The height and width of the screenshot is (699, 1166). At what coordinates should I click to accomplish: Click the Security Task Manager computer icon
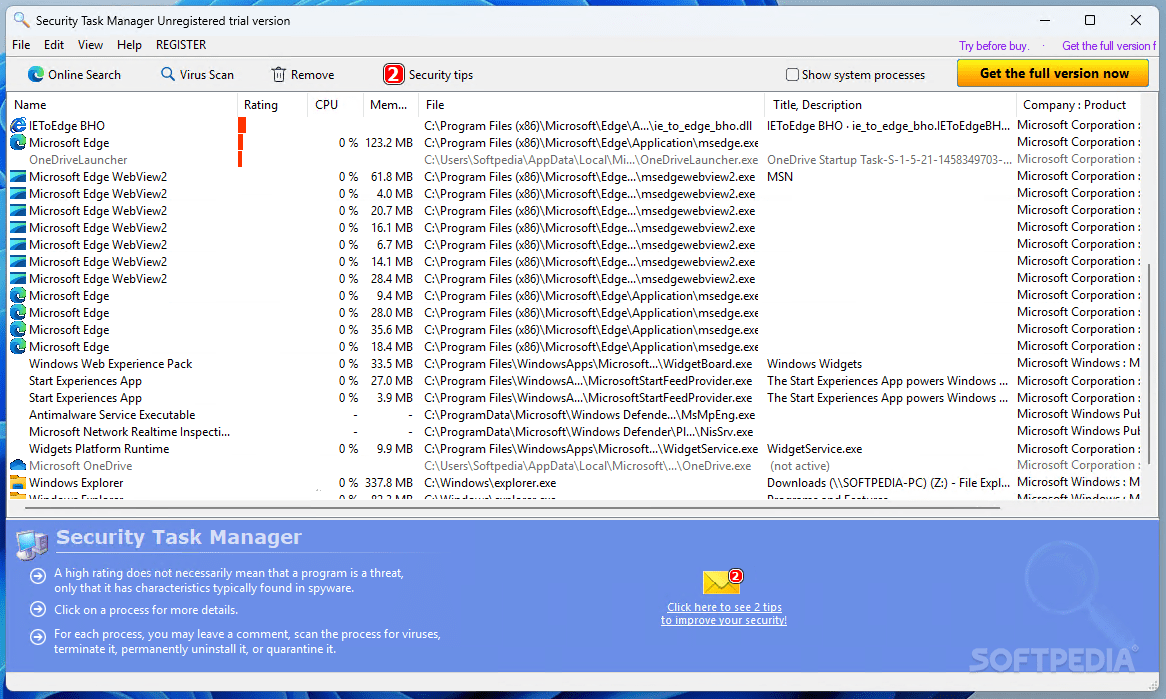(32, 544)
